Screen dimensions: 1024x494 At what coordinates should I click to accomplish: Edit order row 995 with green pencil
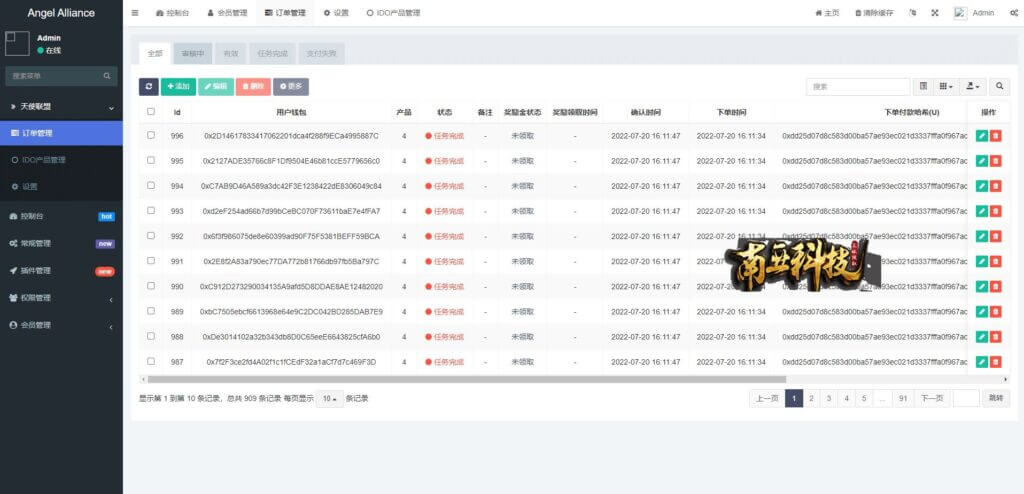(982, 161)
